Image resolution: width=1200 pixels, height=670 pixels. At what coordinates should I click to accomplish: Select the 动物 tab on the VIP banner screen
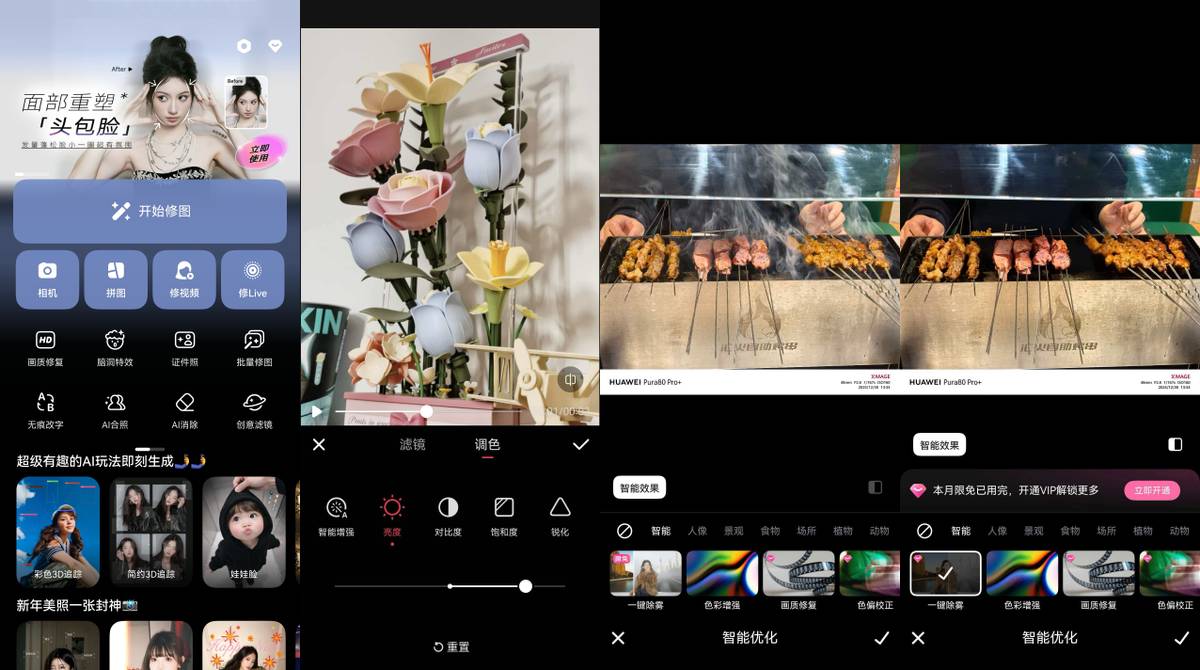pyautogui.click(x=1179, y=531)
